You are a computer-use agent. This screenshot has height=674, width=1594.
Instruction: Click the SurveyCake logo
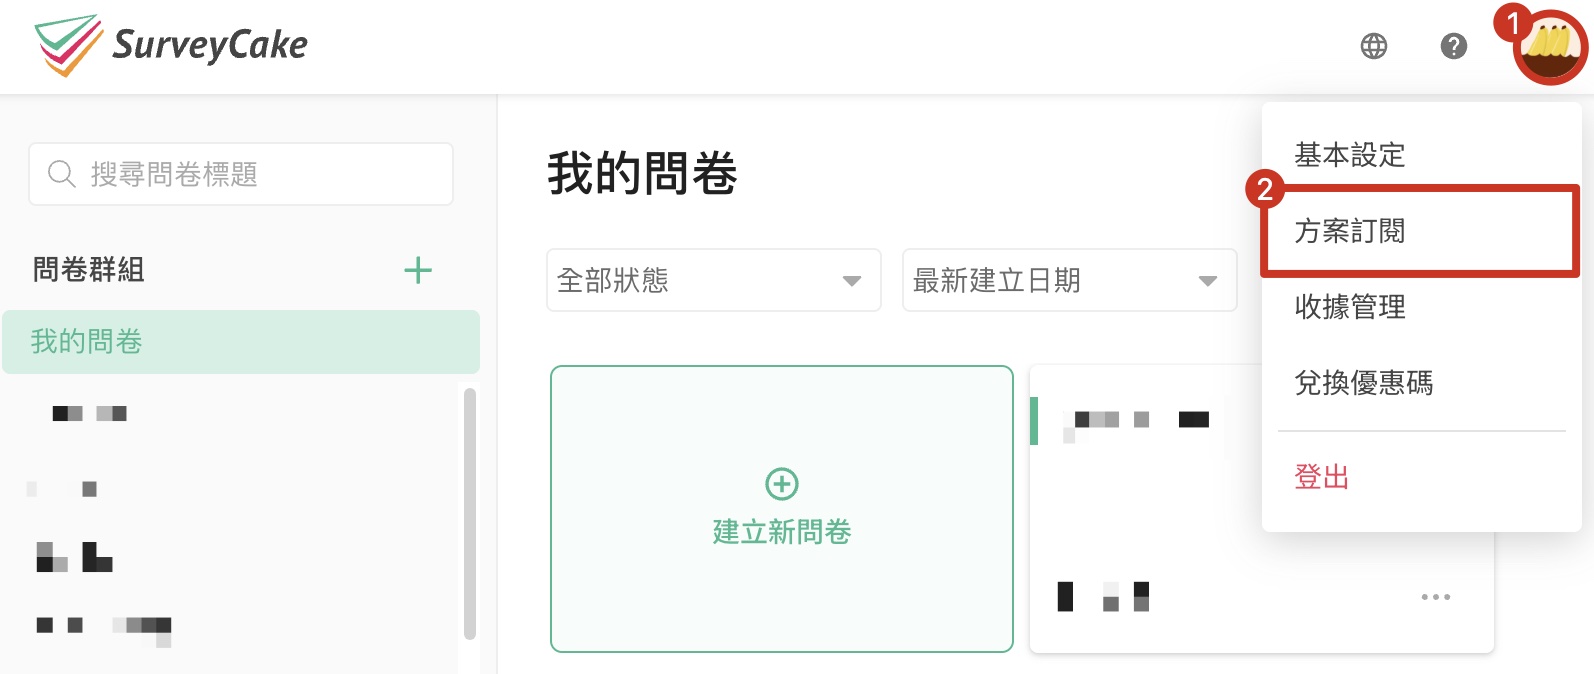pos(170,45)
